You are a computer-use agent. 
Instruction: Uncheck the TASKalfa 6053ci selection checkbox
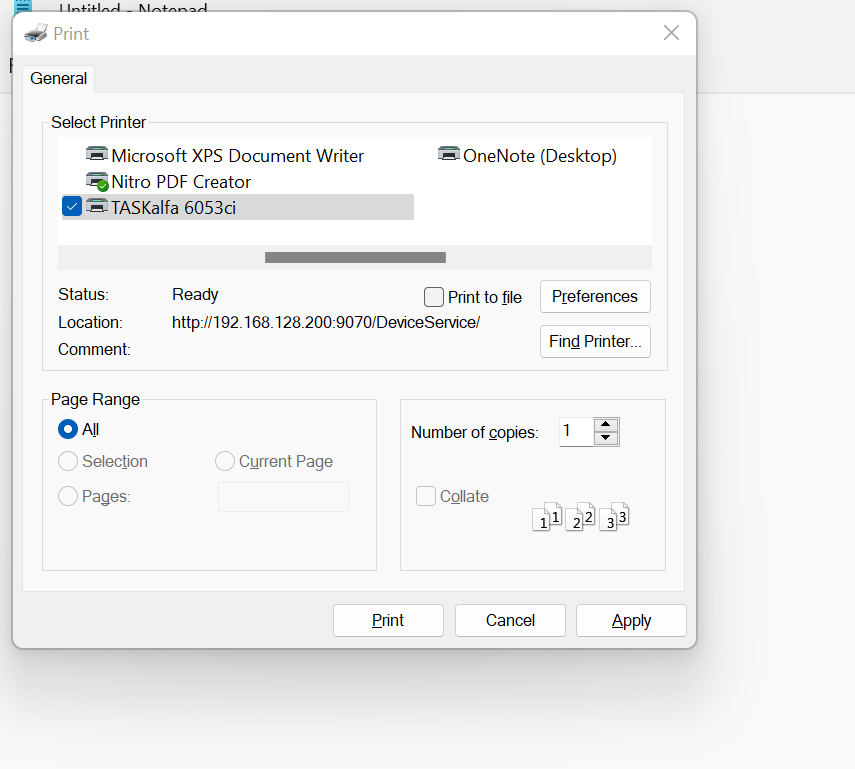72,207
